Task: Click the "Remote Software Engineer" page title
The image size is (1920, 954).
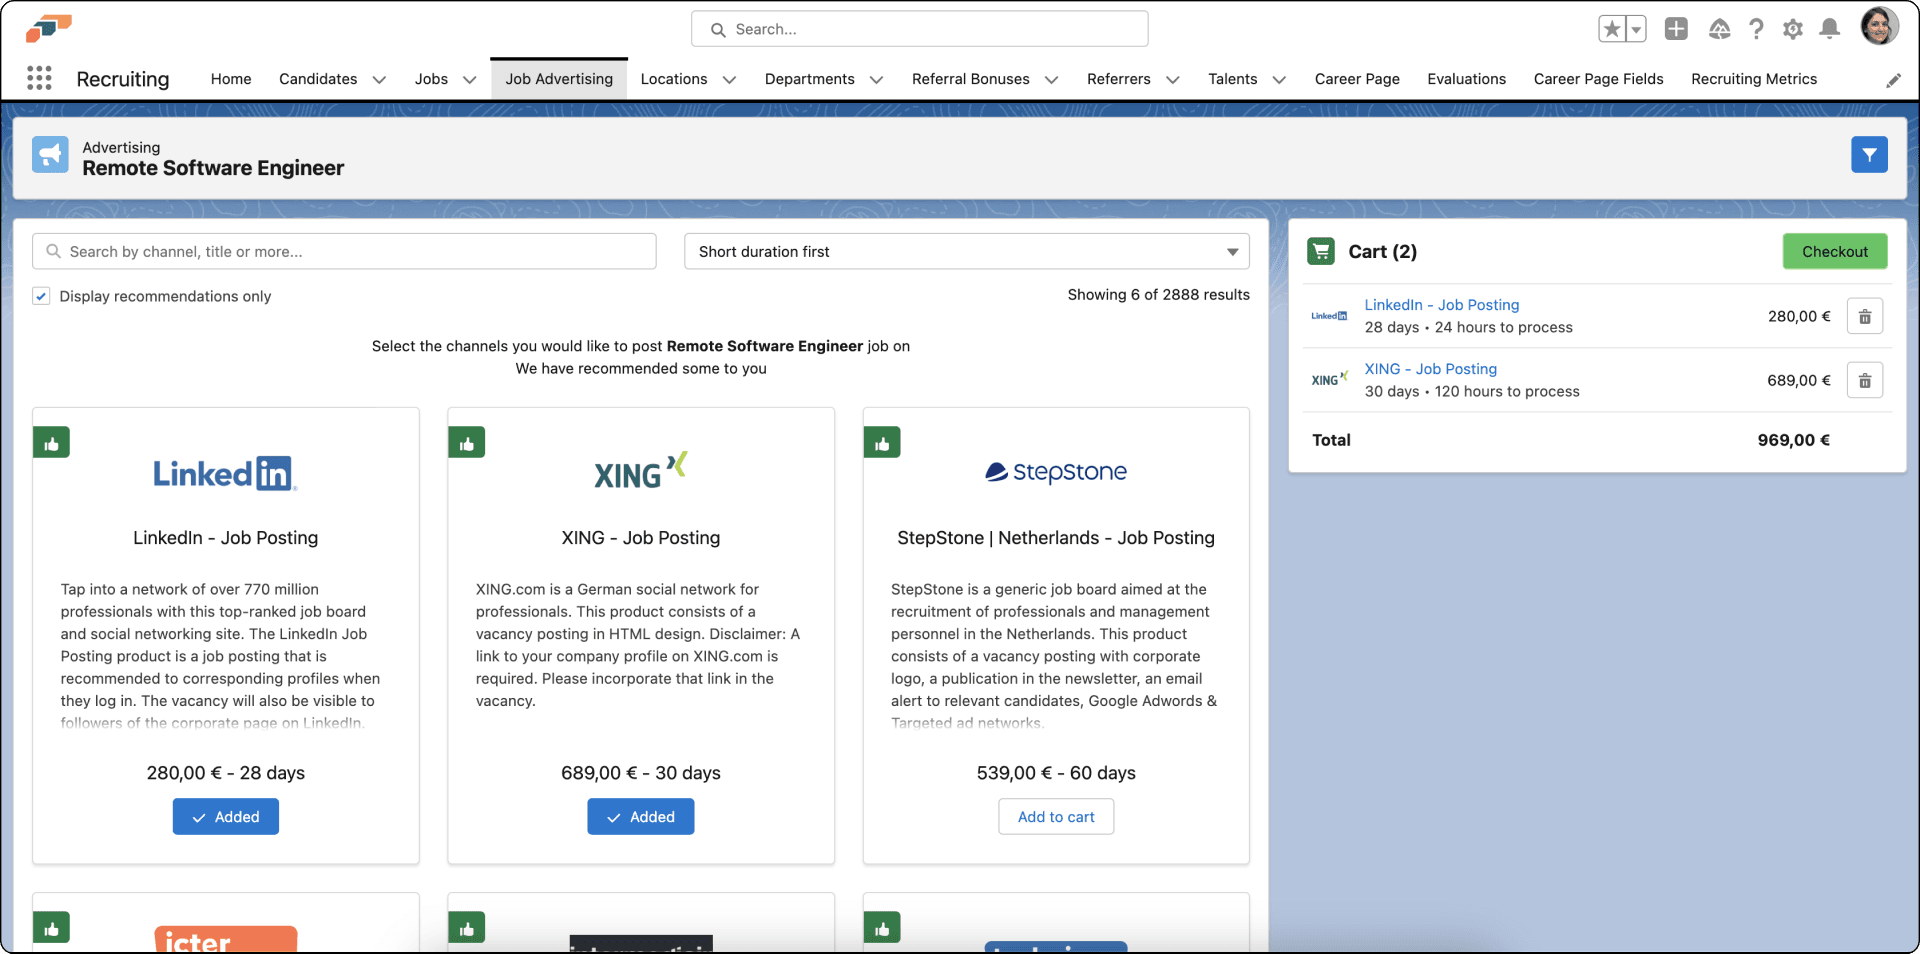Action: (x=213, y=168)
